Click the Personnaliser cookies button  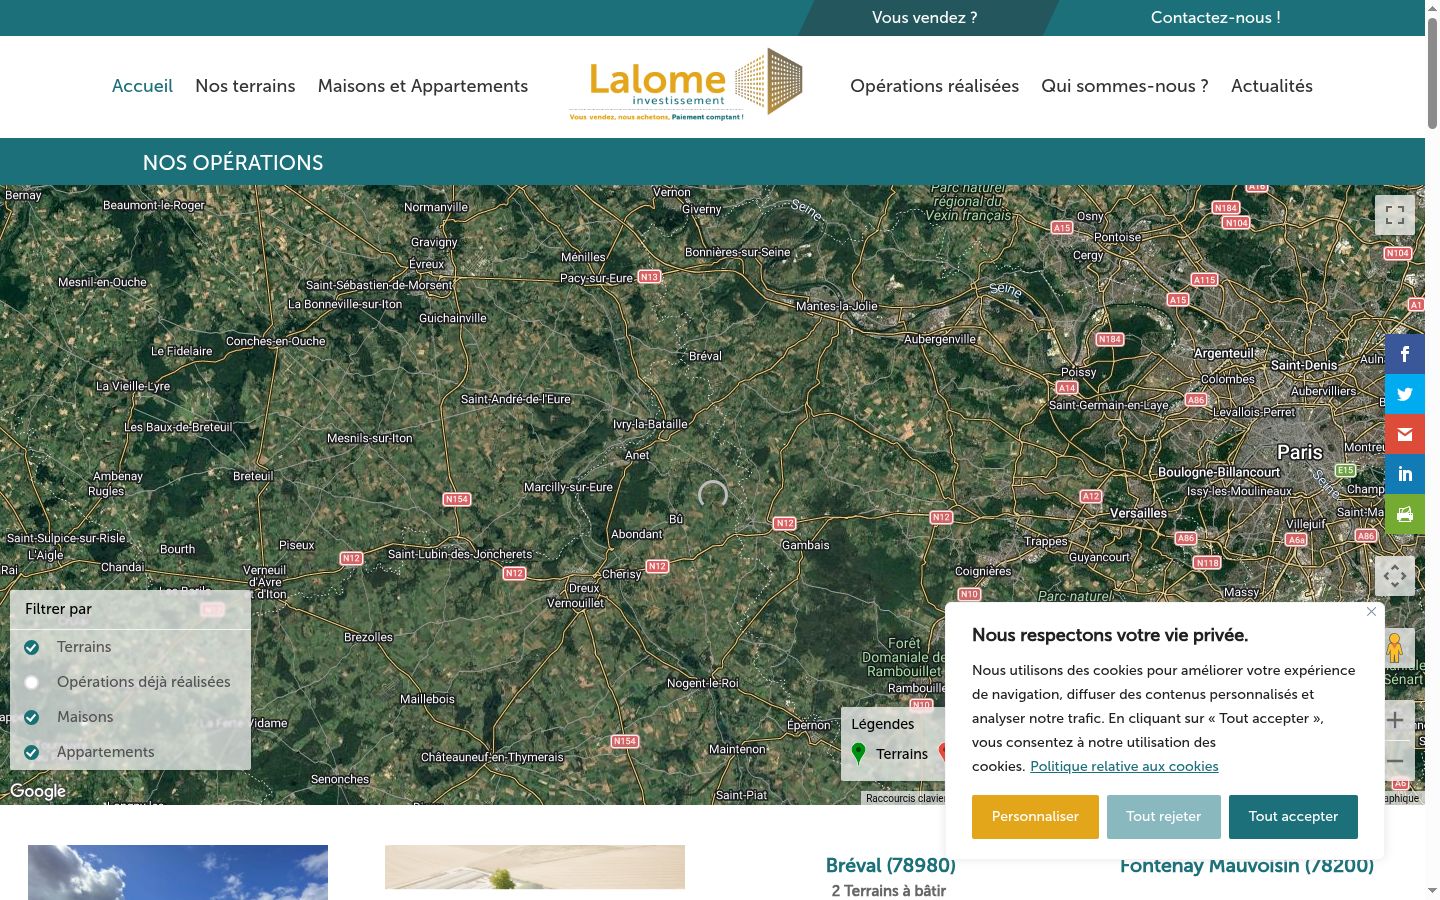coord(1035,817)
